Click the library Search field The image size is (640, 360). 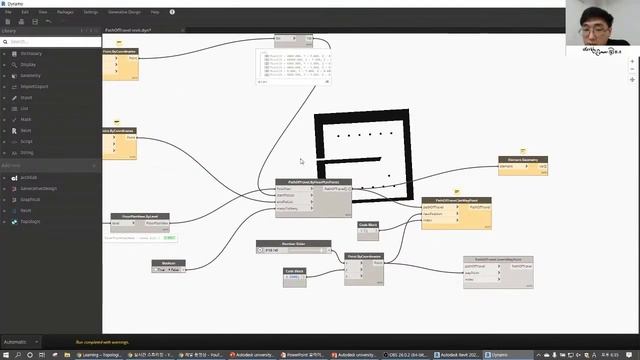pyautogui.click(x=51, y=42)
